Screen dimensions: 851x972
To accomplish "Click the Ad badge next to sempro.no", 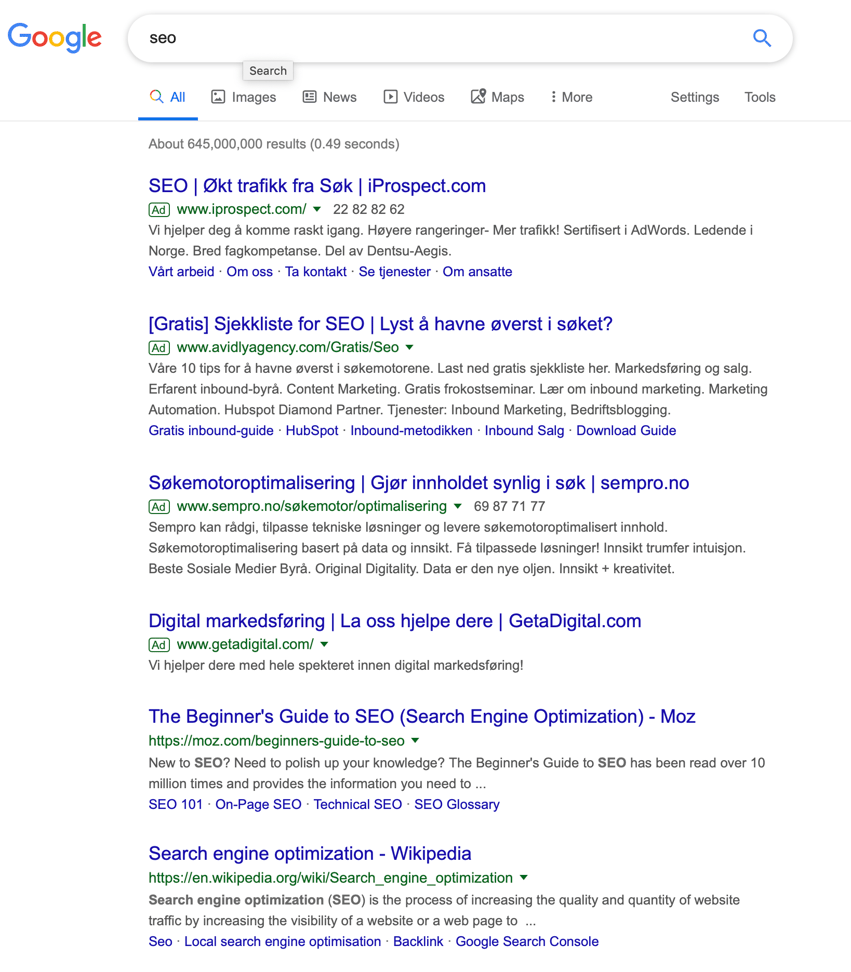I will pos(159,506).
